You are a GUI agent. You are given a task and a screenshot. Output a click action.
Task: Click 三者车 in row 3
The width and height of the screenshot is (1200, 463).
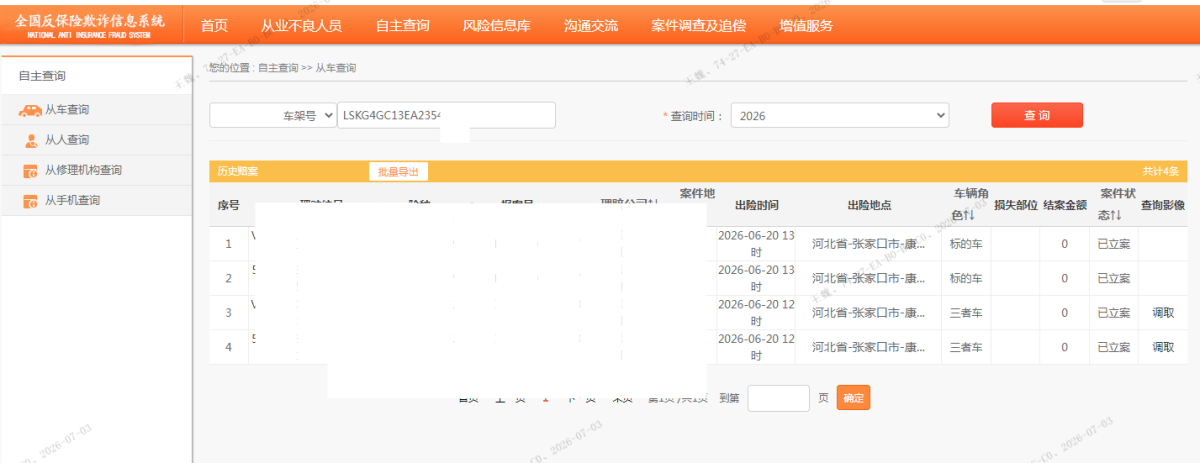point(966,313)
